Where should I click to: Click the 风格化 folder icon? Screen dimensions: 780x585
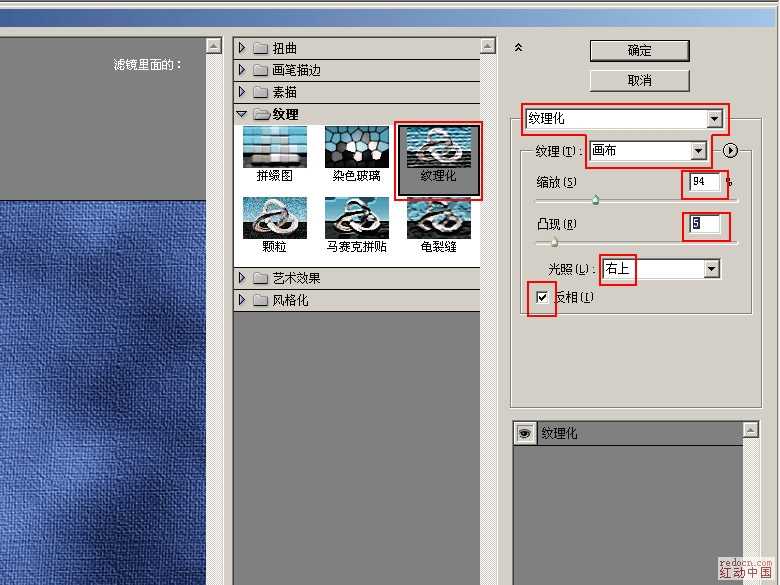261,299
